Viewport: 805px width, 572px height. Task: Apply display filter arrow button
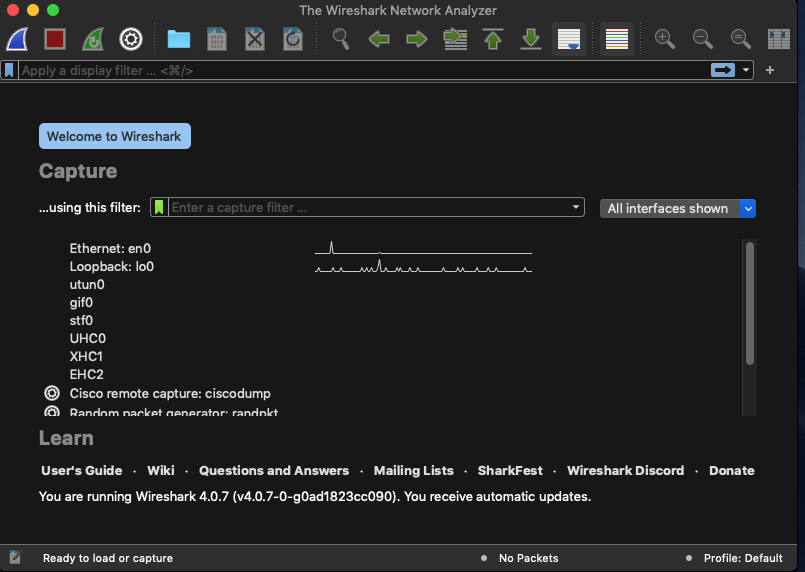coord(723,70)
